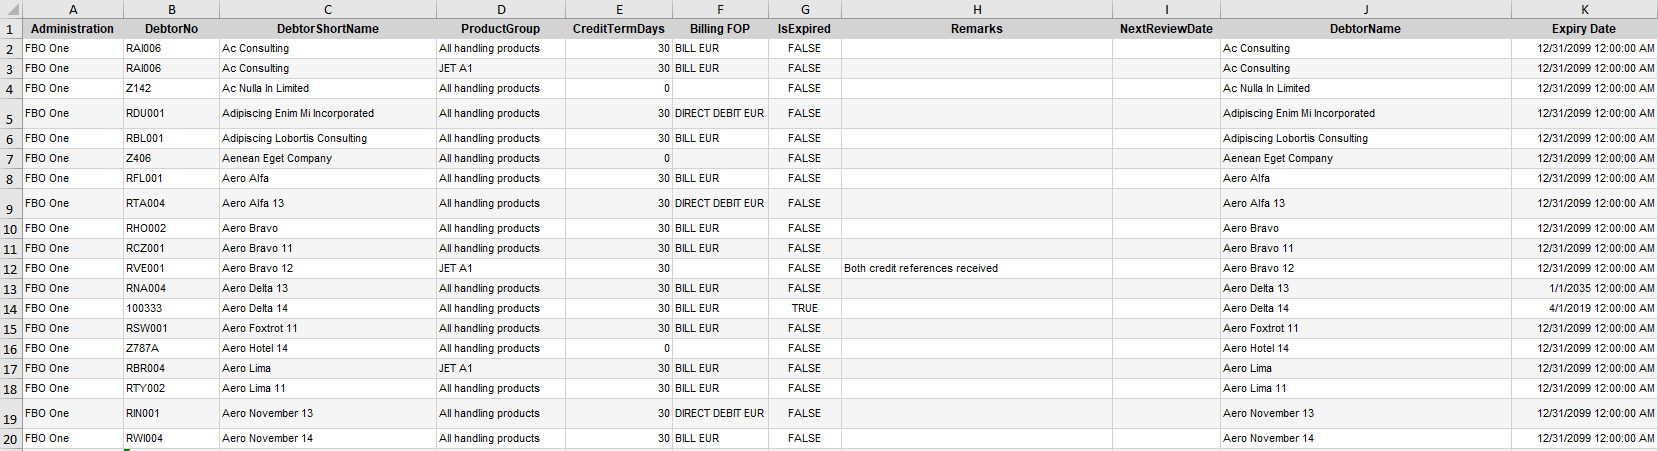Select row 12 header
Image resolution: width=1658 pixels, height=451 pixels.
[x=11, y=269]
